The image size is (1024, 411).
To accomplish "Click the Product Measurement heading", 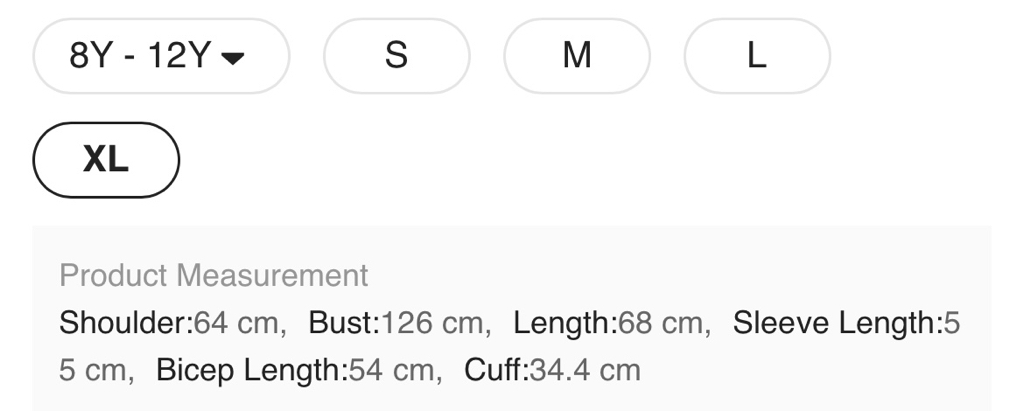I will pos(214,275).
